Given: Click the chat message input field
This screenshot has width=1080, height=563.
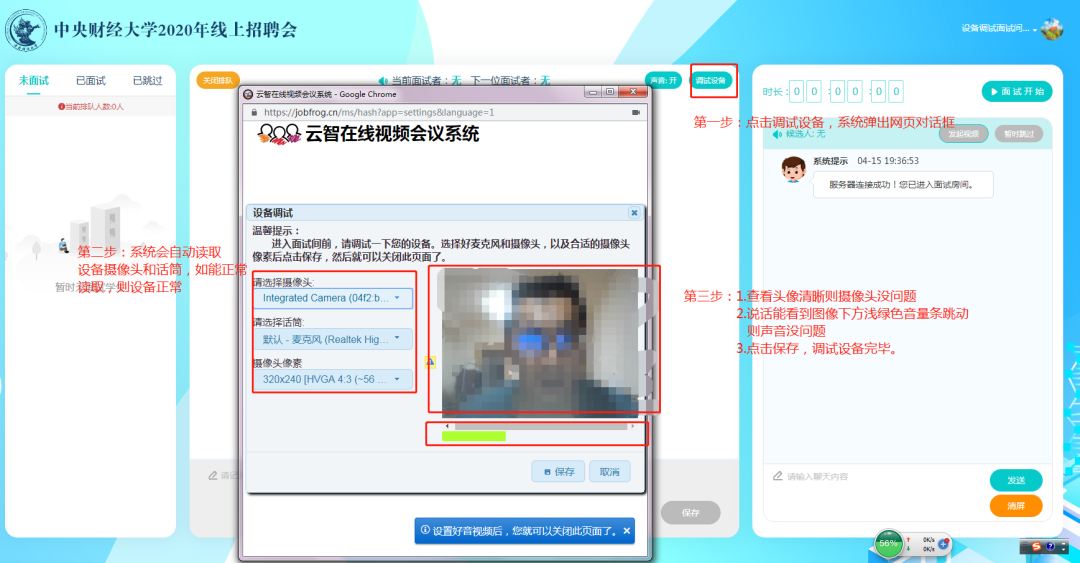Looking at the screenshot, I should pyautogui.click(x=870, y=477).
